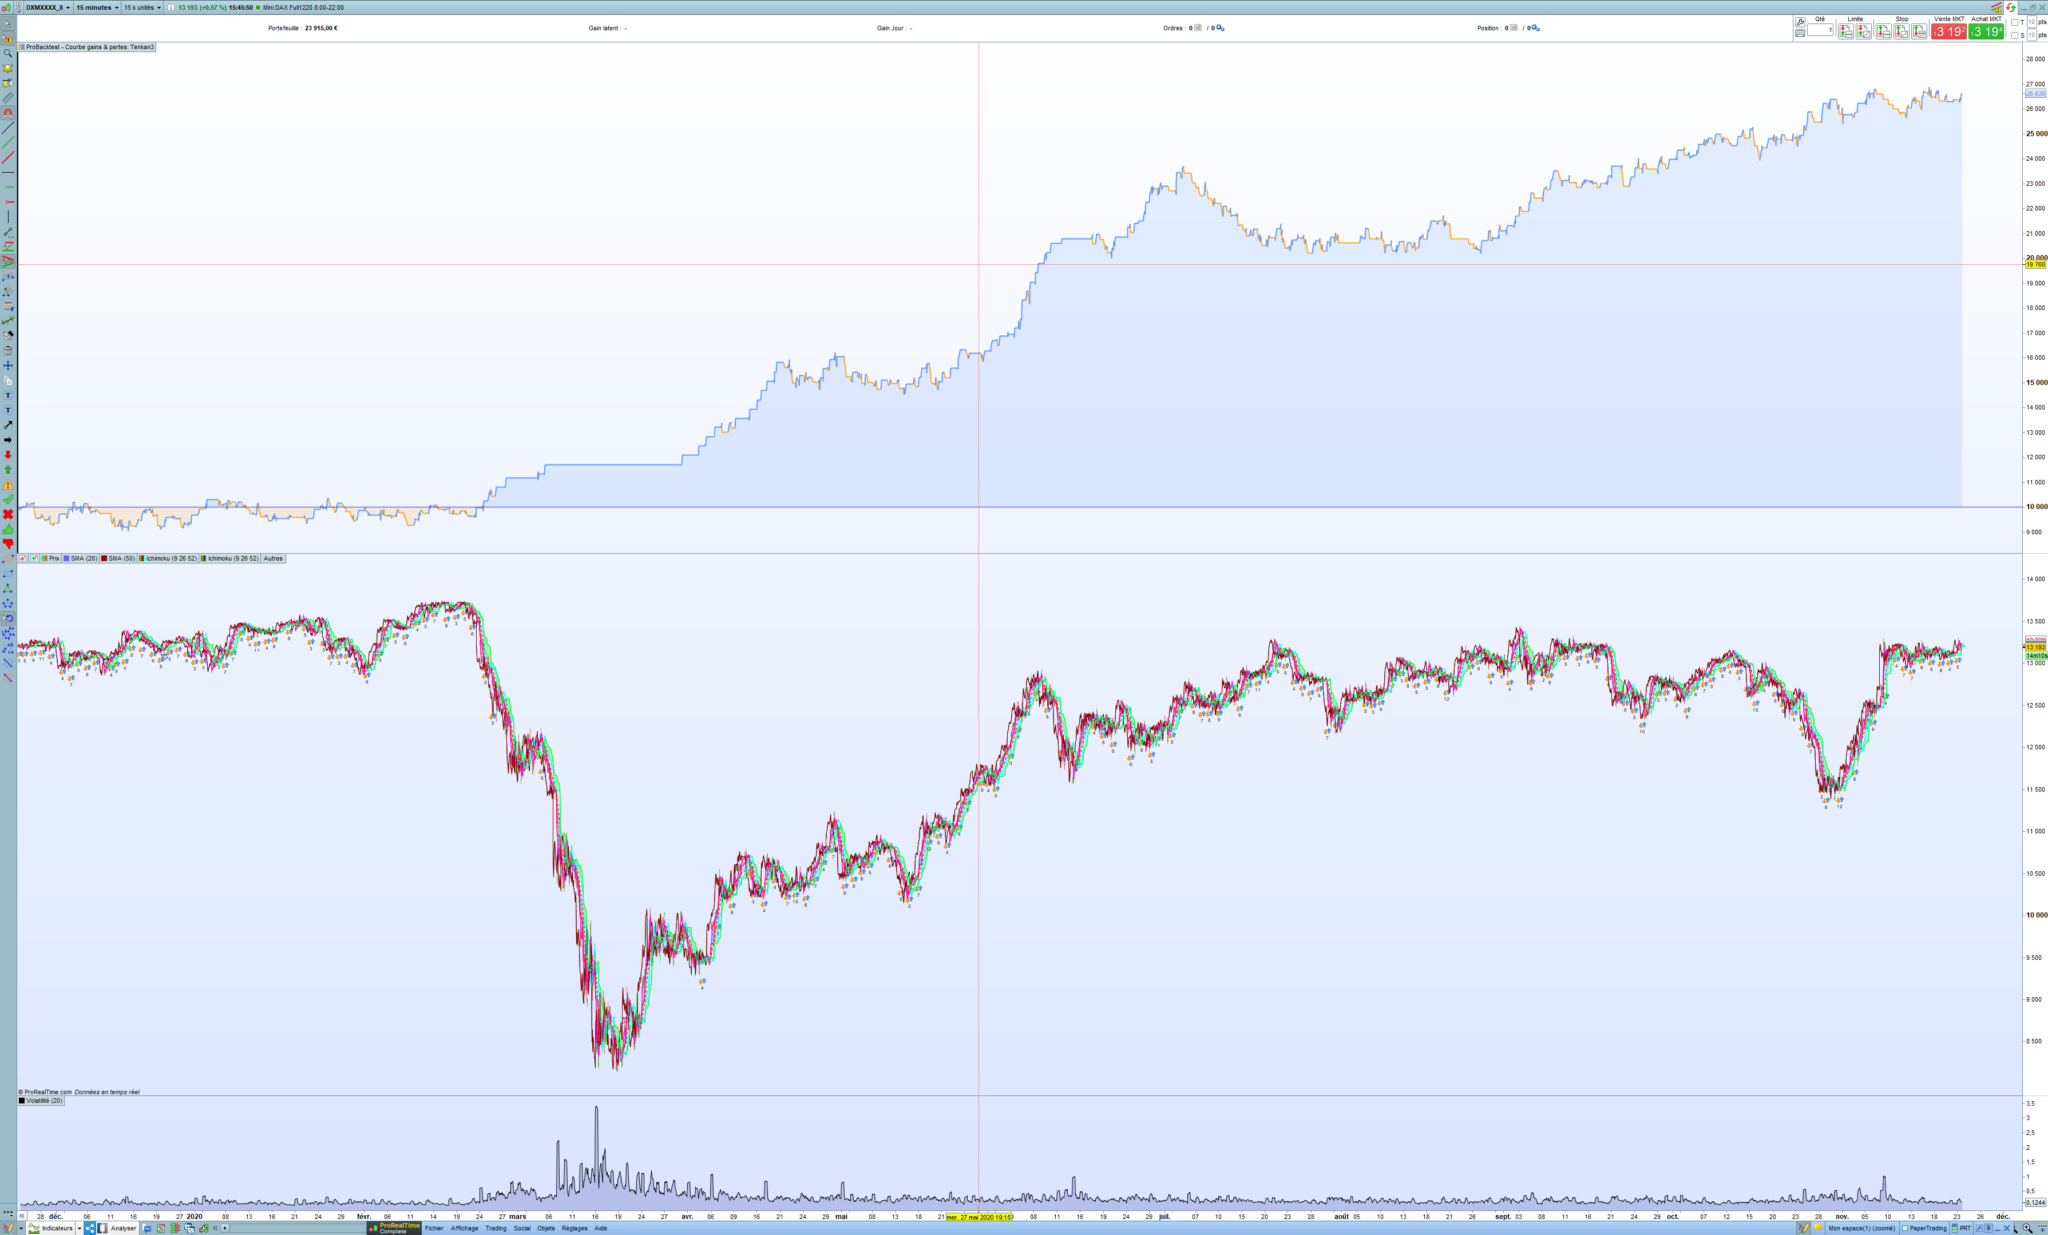Enable the S stop checkbox
The image size is (2048, 1235).
tap(2014, 35)
